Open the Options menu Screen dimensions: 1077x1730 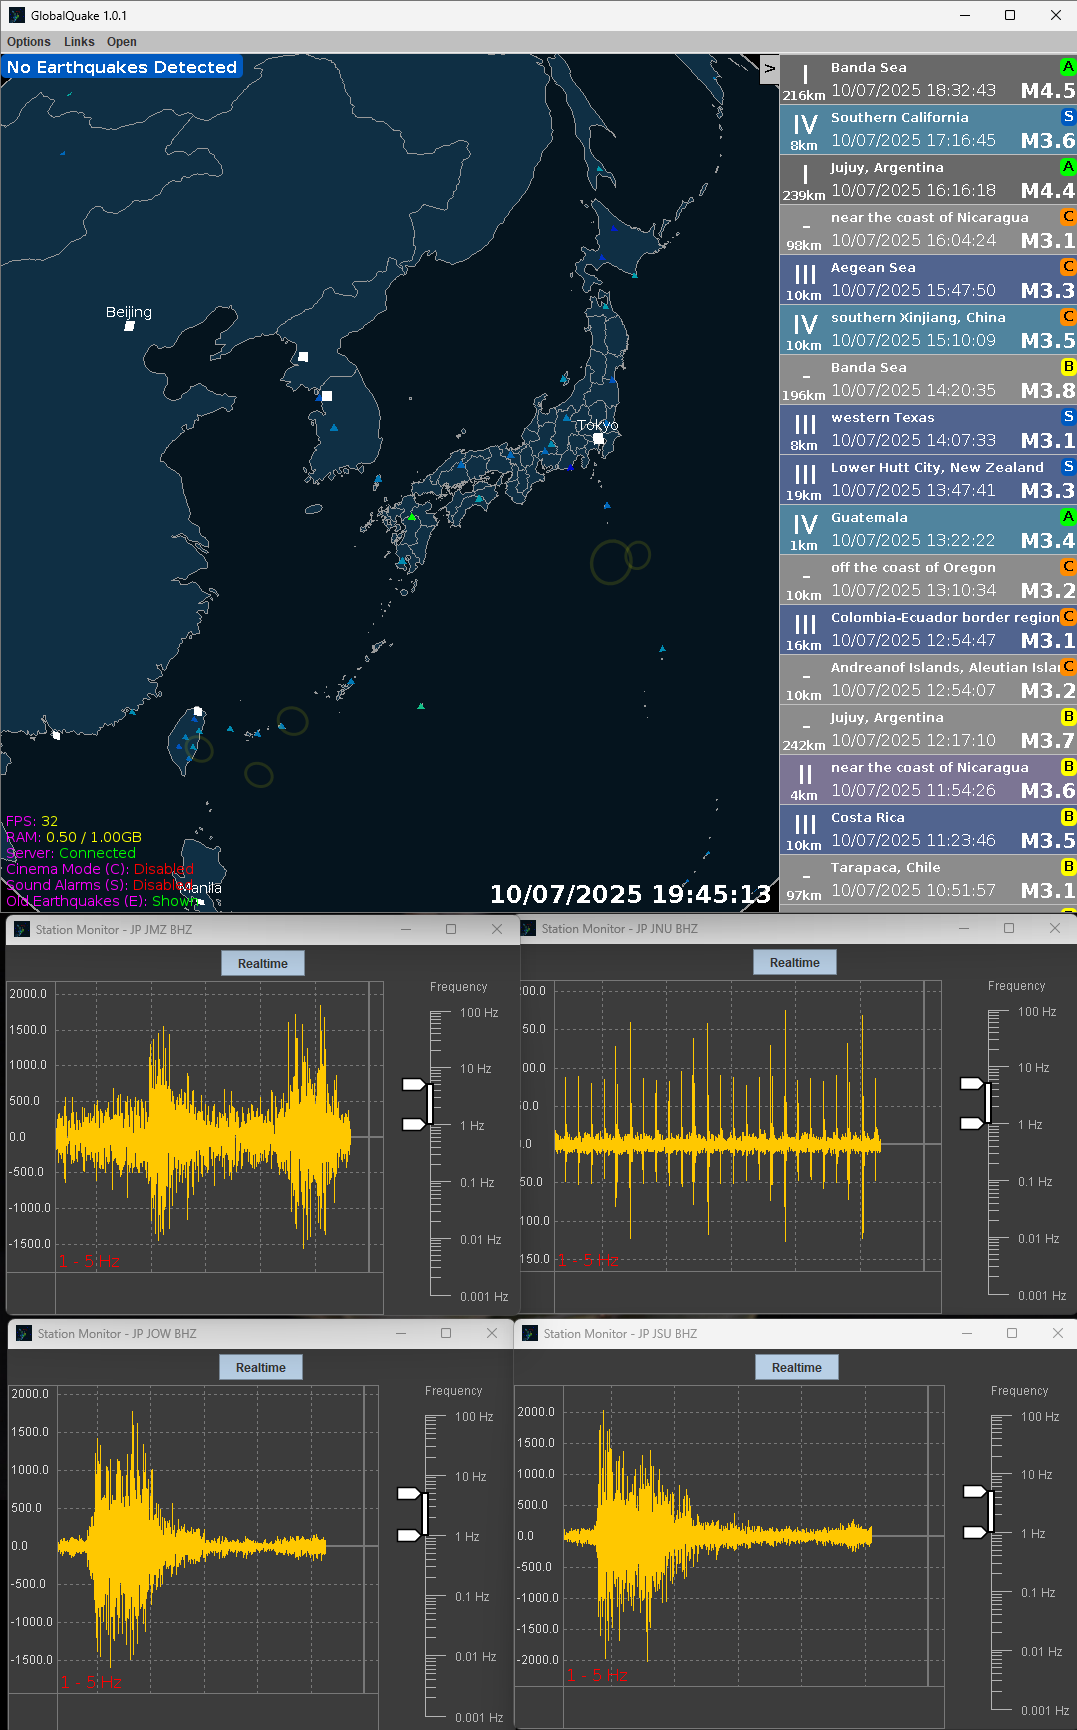click(29, 42)
